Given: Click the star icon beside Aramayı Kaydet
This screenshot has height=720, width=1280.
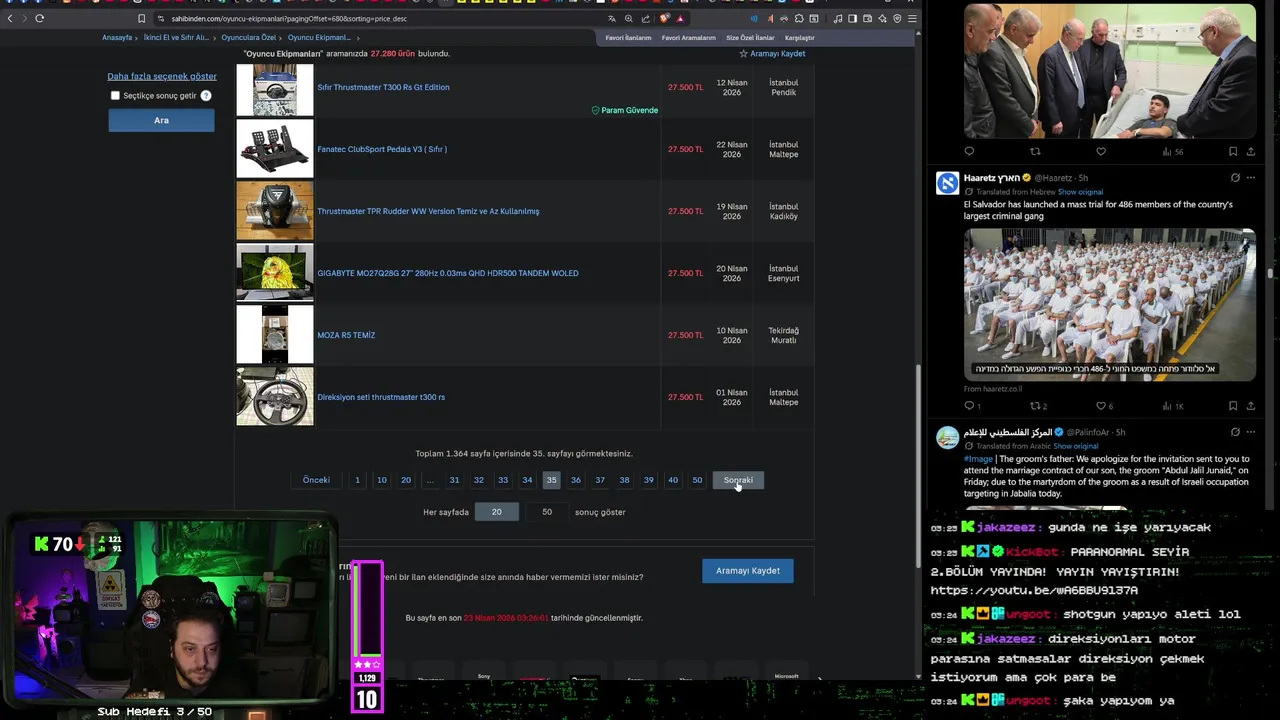Looking at the screenshot, I should tap(743, 54).
